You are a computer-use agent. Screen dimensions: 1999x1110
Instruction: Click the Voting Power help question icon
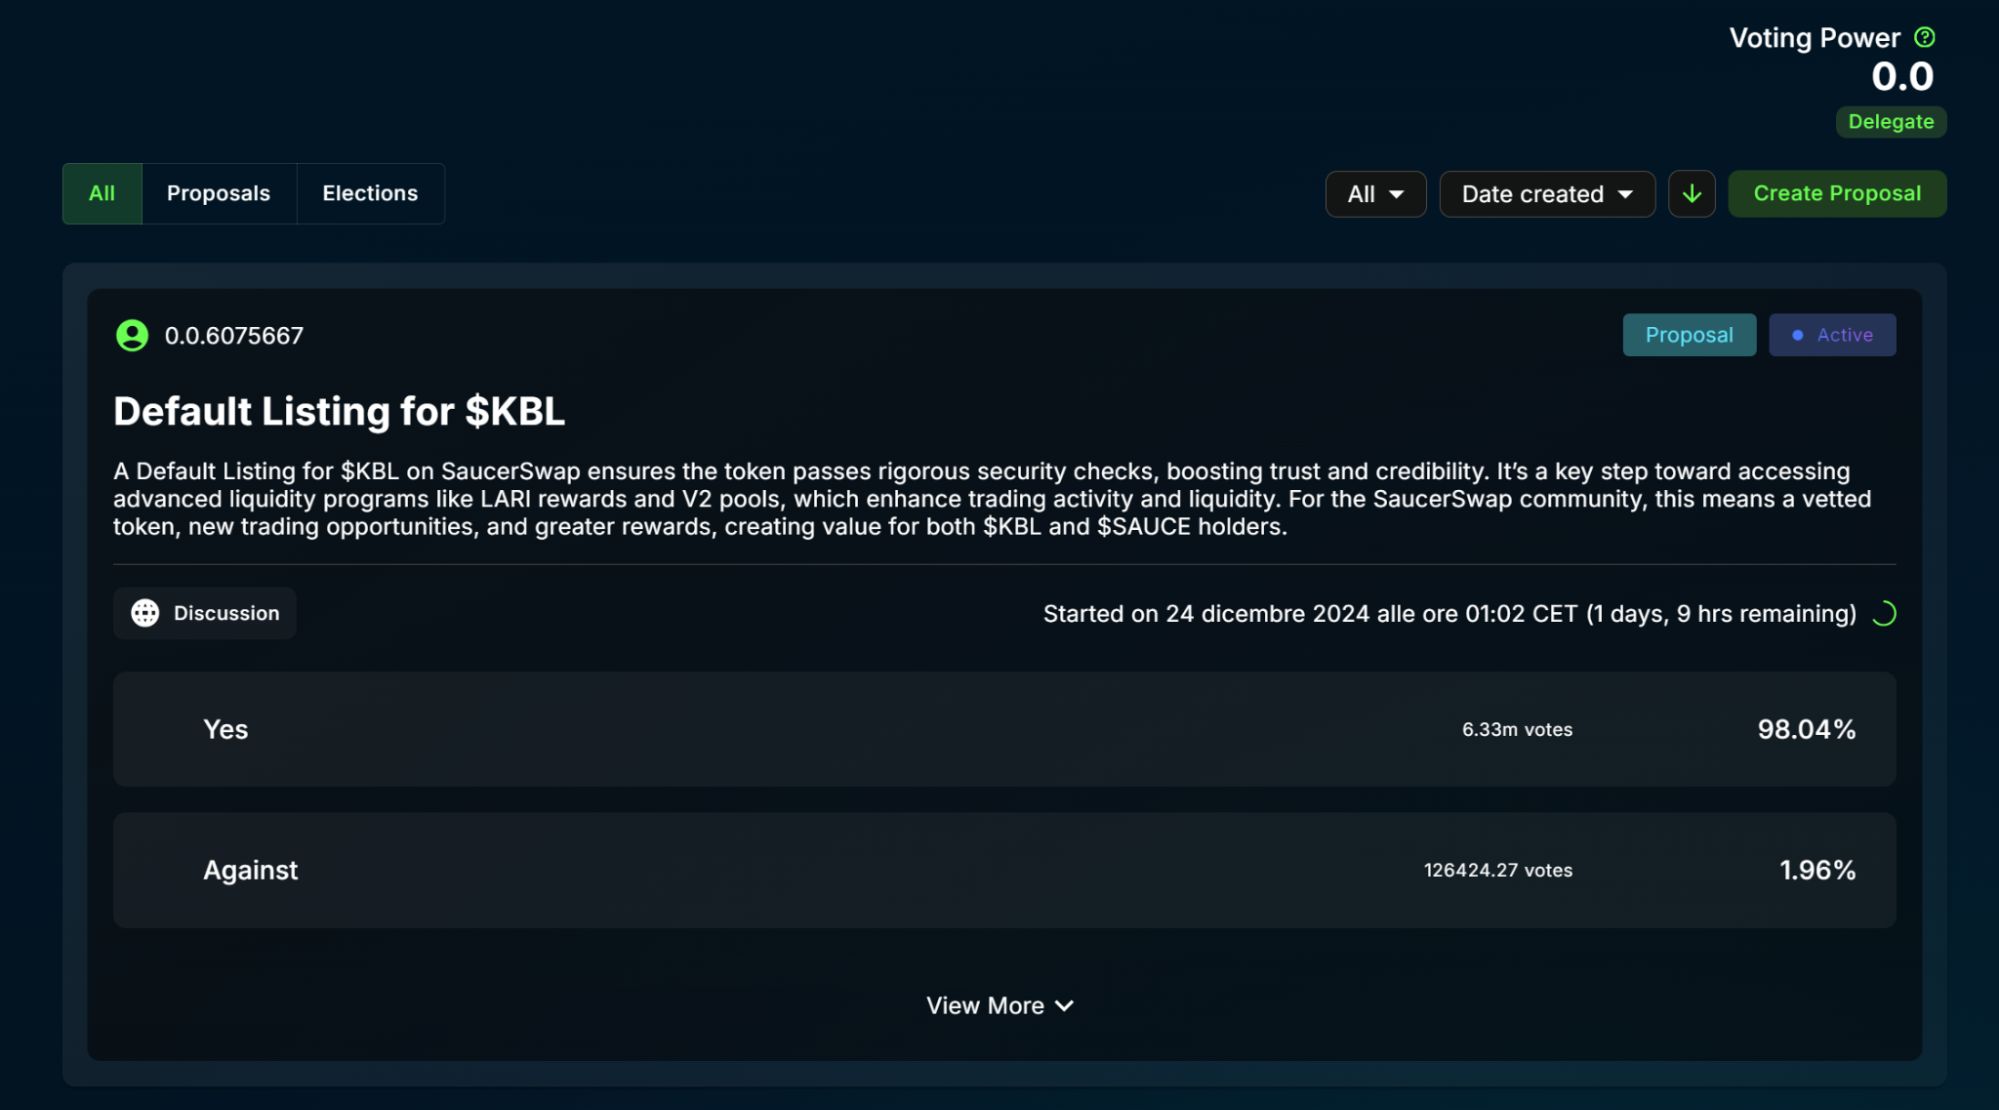click(x=1924, y=38)
